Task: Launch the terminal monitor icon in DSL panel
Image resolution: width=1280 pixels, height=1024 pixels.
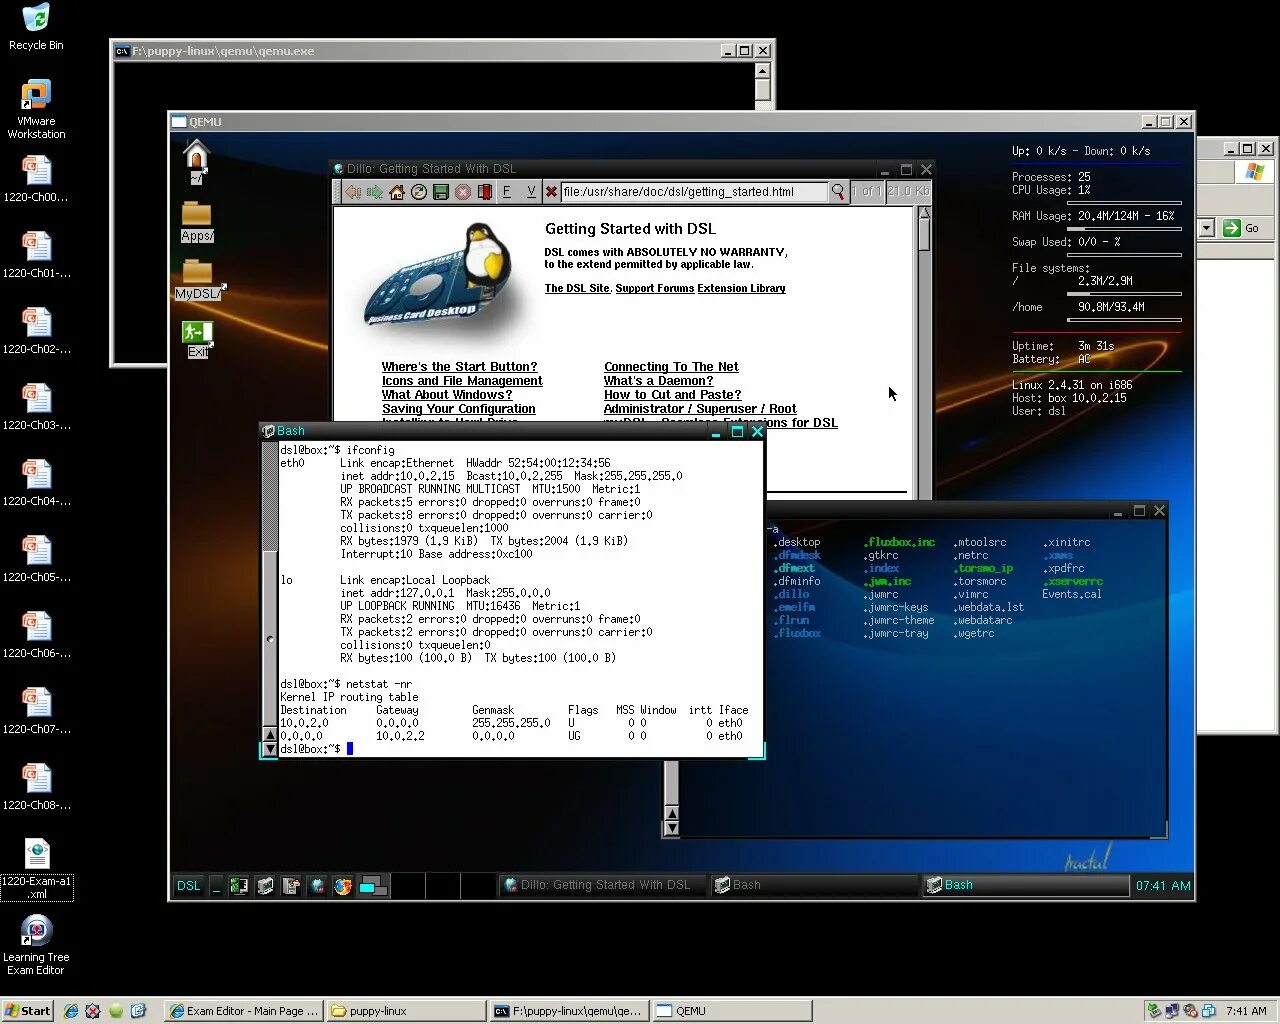Action: pyautogui.click(x=265, y=885)
